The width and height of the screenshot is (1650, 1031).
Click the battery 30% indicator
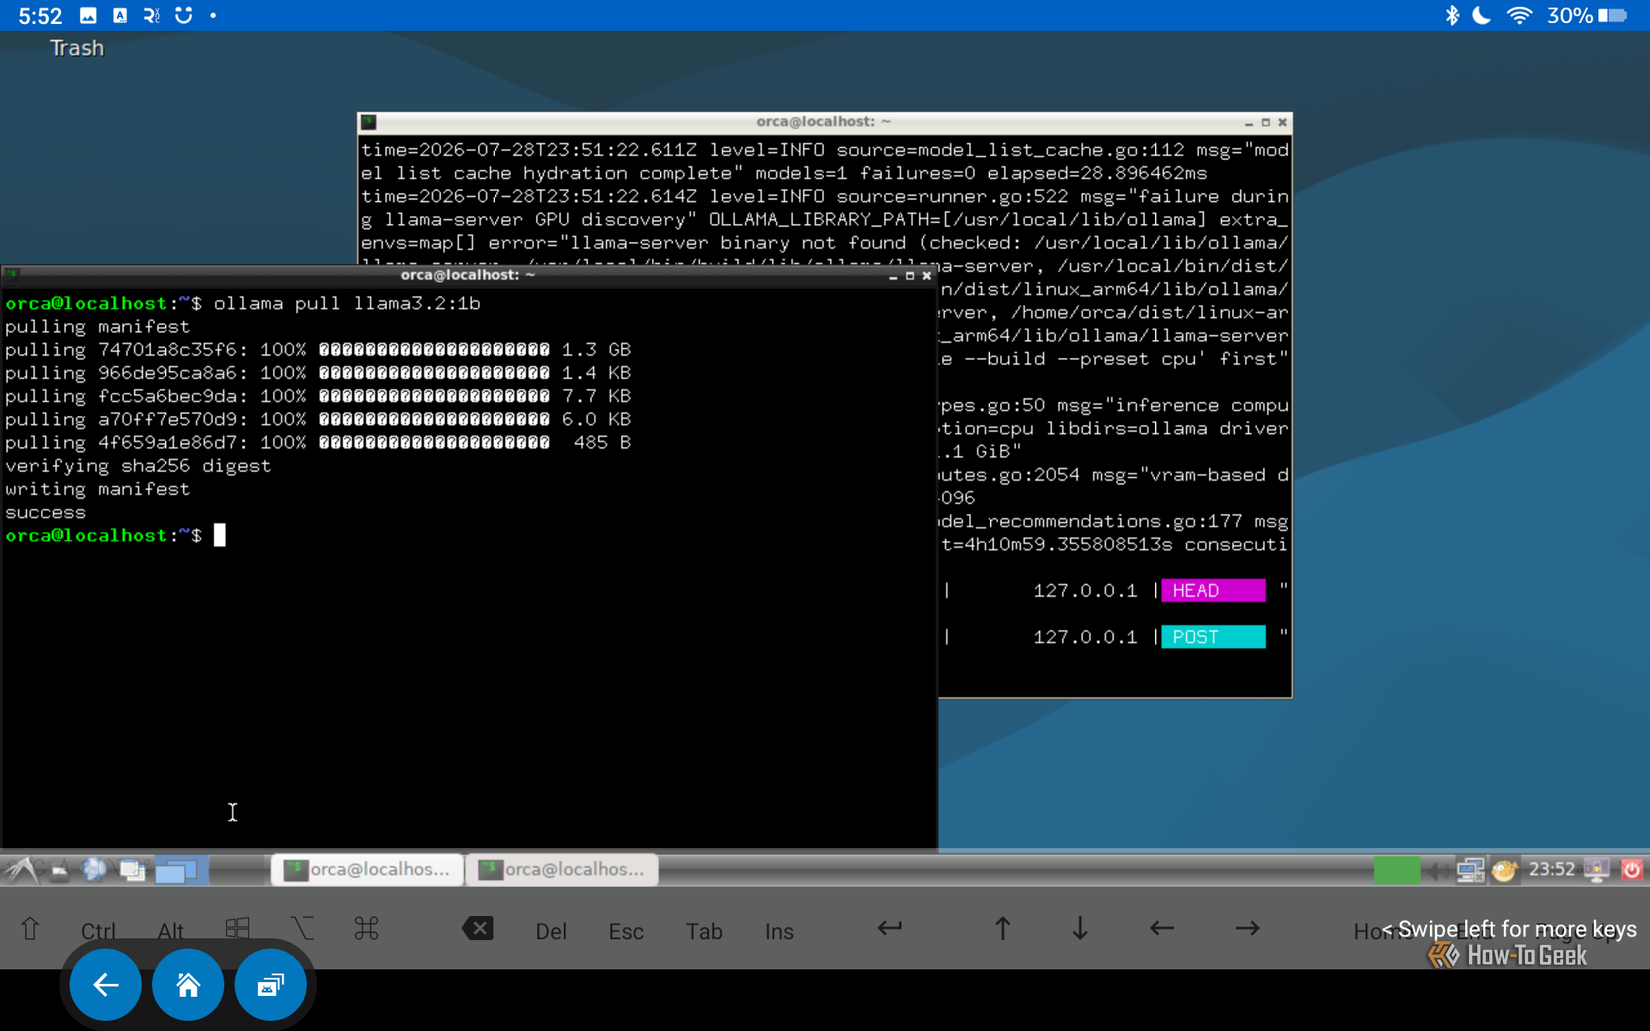coord(1587,15)
